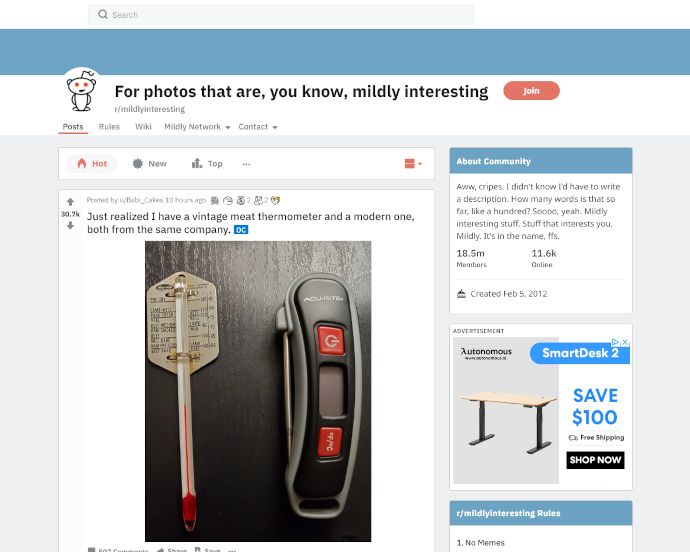This screenshot has width=690, height=552.
Task: Close the SmartDesk advertisement
Action: click(625, 342)
